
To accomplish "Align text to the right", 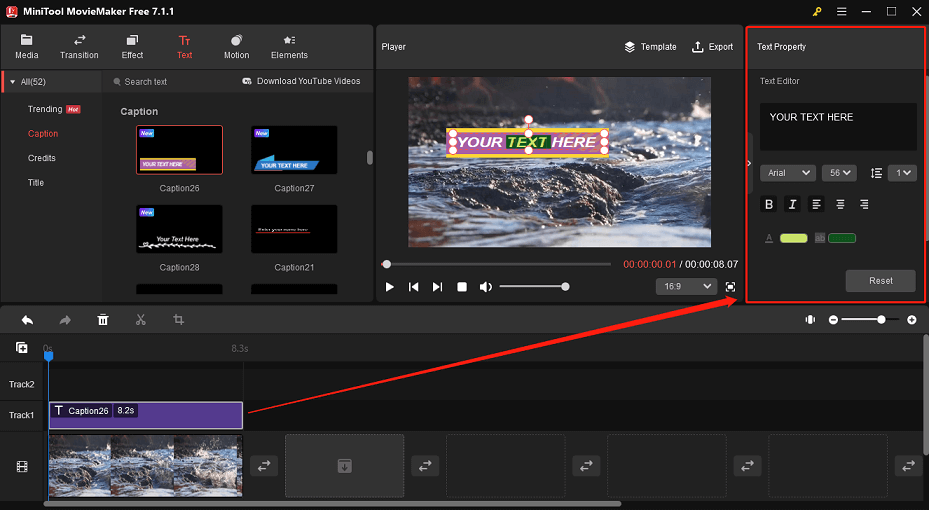I will click(x=864, y=204).
